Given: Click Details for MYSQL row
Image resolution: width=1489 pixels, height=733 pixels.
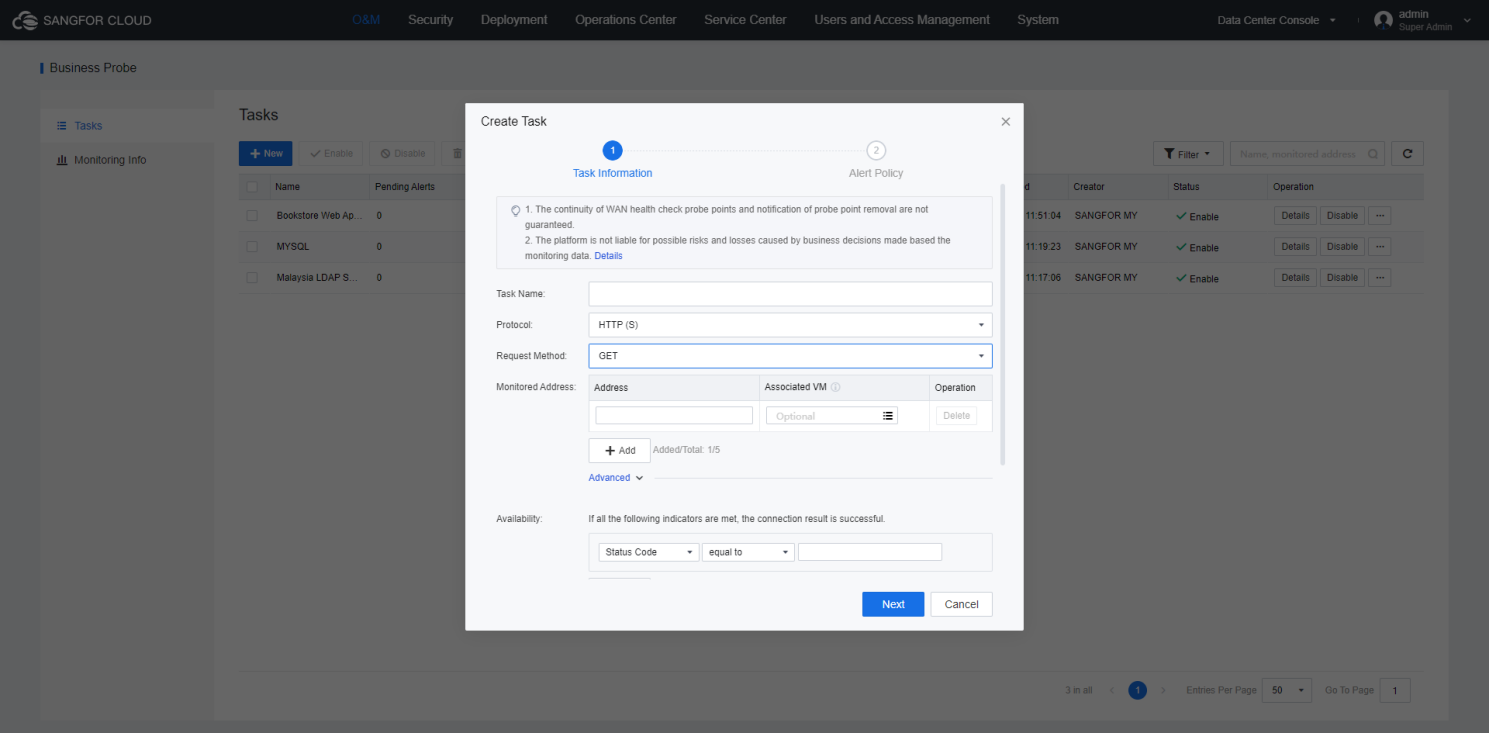Looking at the screenshot, I should [1295, 247].
